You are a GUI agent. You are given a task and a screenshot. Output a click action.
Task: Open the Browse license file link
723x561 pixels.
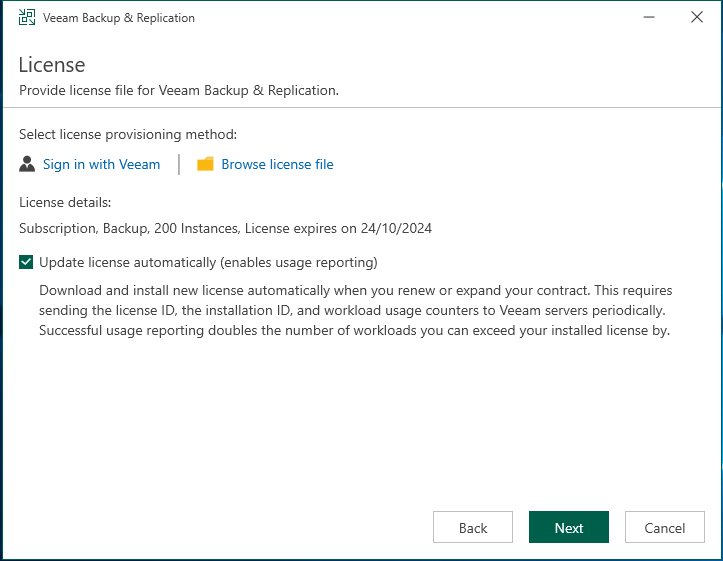tap(277, 164)
